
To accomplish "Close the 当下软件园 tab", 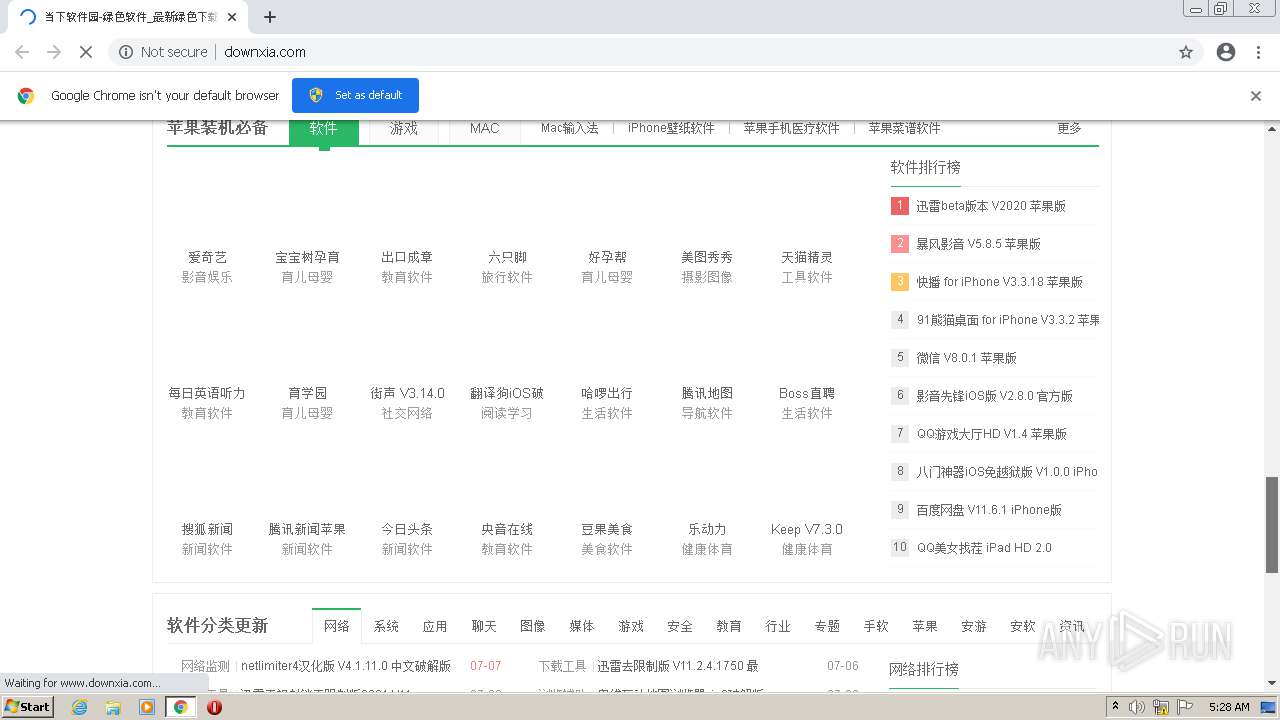I will click(232, 17).
